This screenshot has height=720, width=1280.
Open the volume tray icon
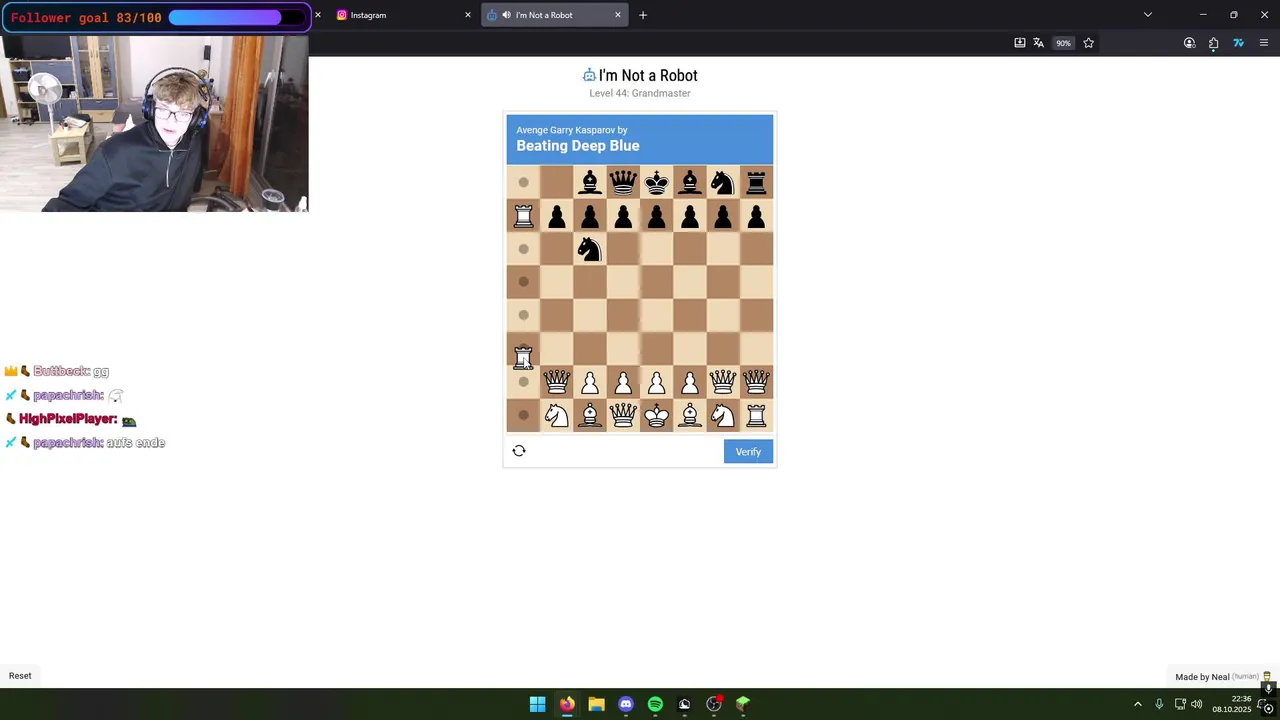coord(1196,704)
